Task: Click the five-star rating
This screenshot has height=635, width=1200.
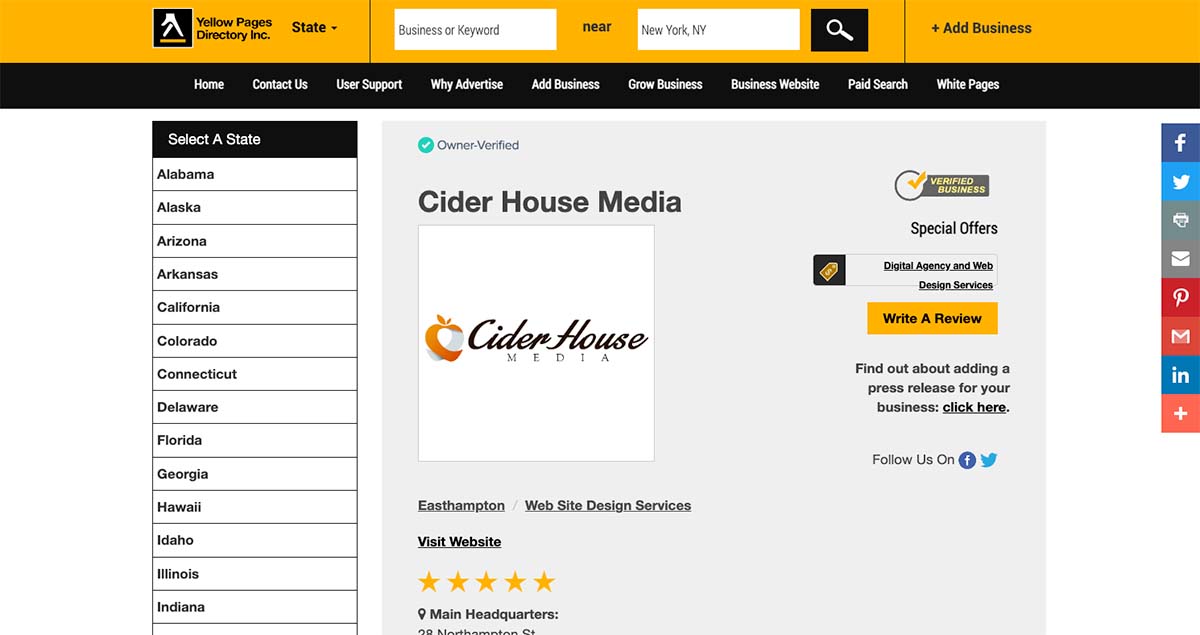Action: click(486, 582)
